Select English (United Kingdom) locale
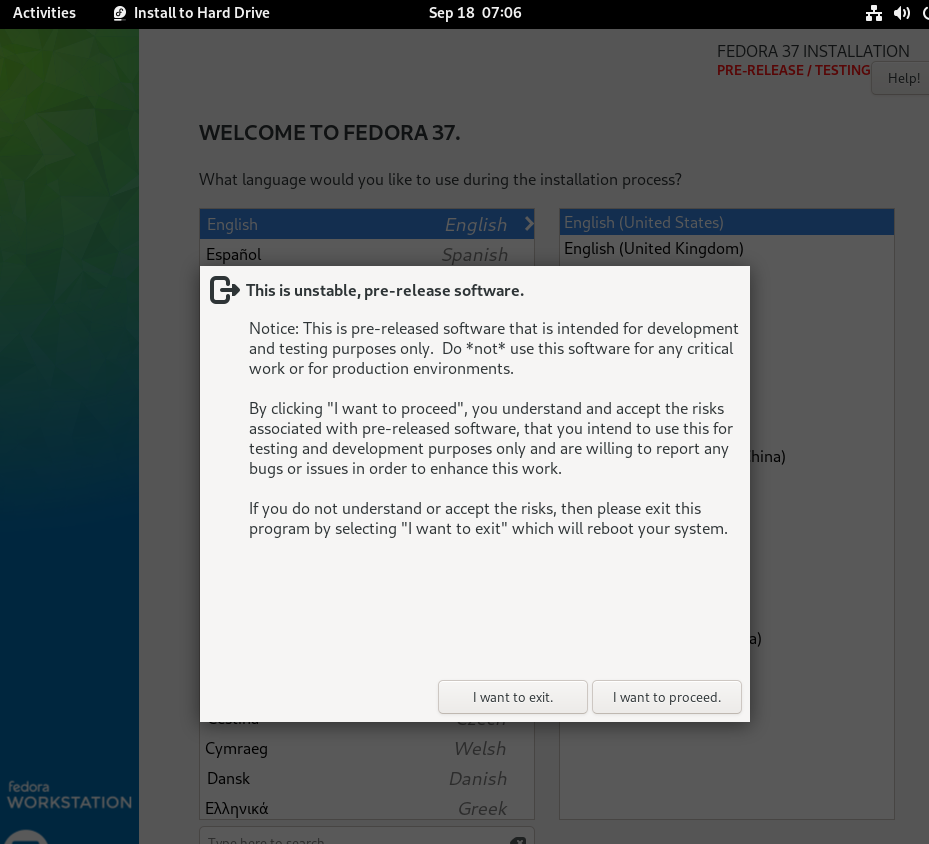Screen dimensions: 929x844 tap(726, 249)
